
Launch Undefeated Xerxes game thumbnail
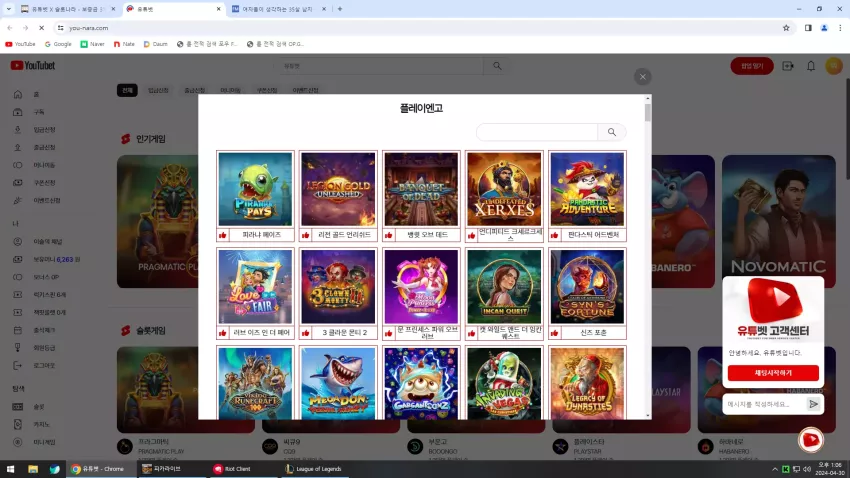point(504,189)
